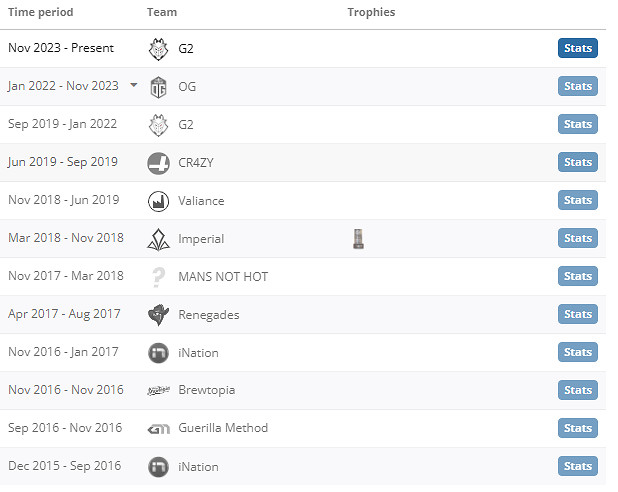Expand the Jan 2022 - Nov 2023 dropdown arrow
The height and width of the screenshot is (492, 618).
[134, 86]
